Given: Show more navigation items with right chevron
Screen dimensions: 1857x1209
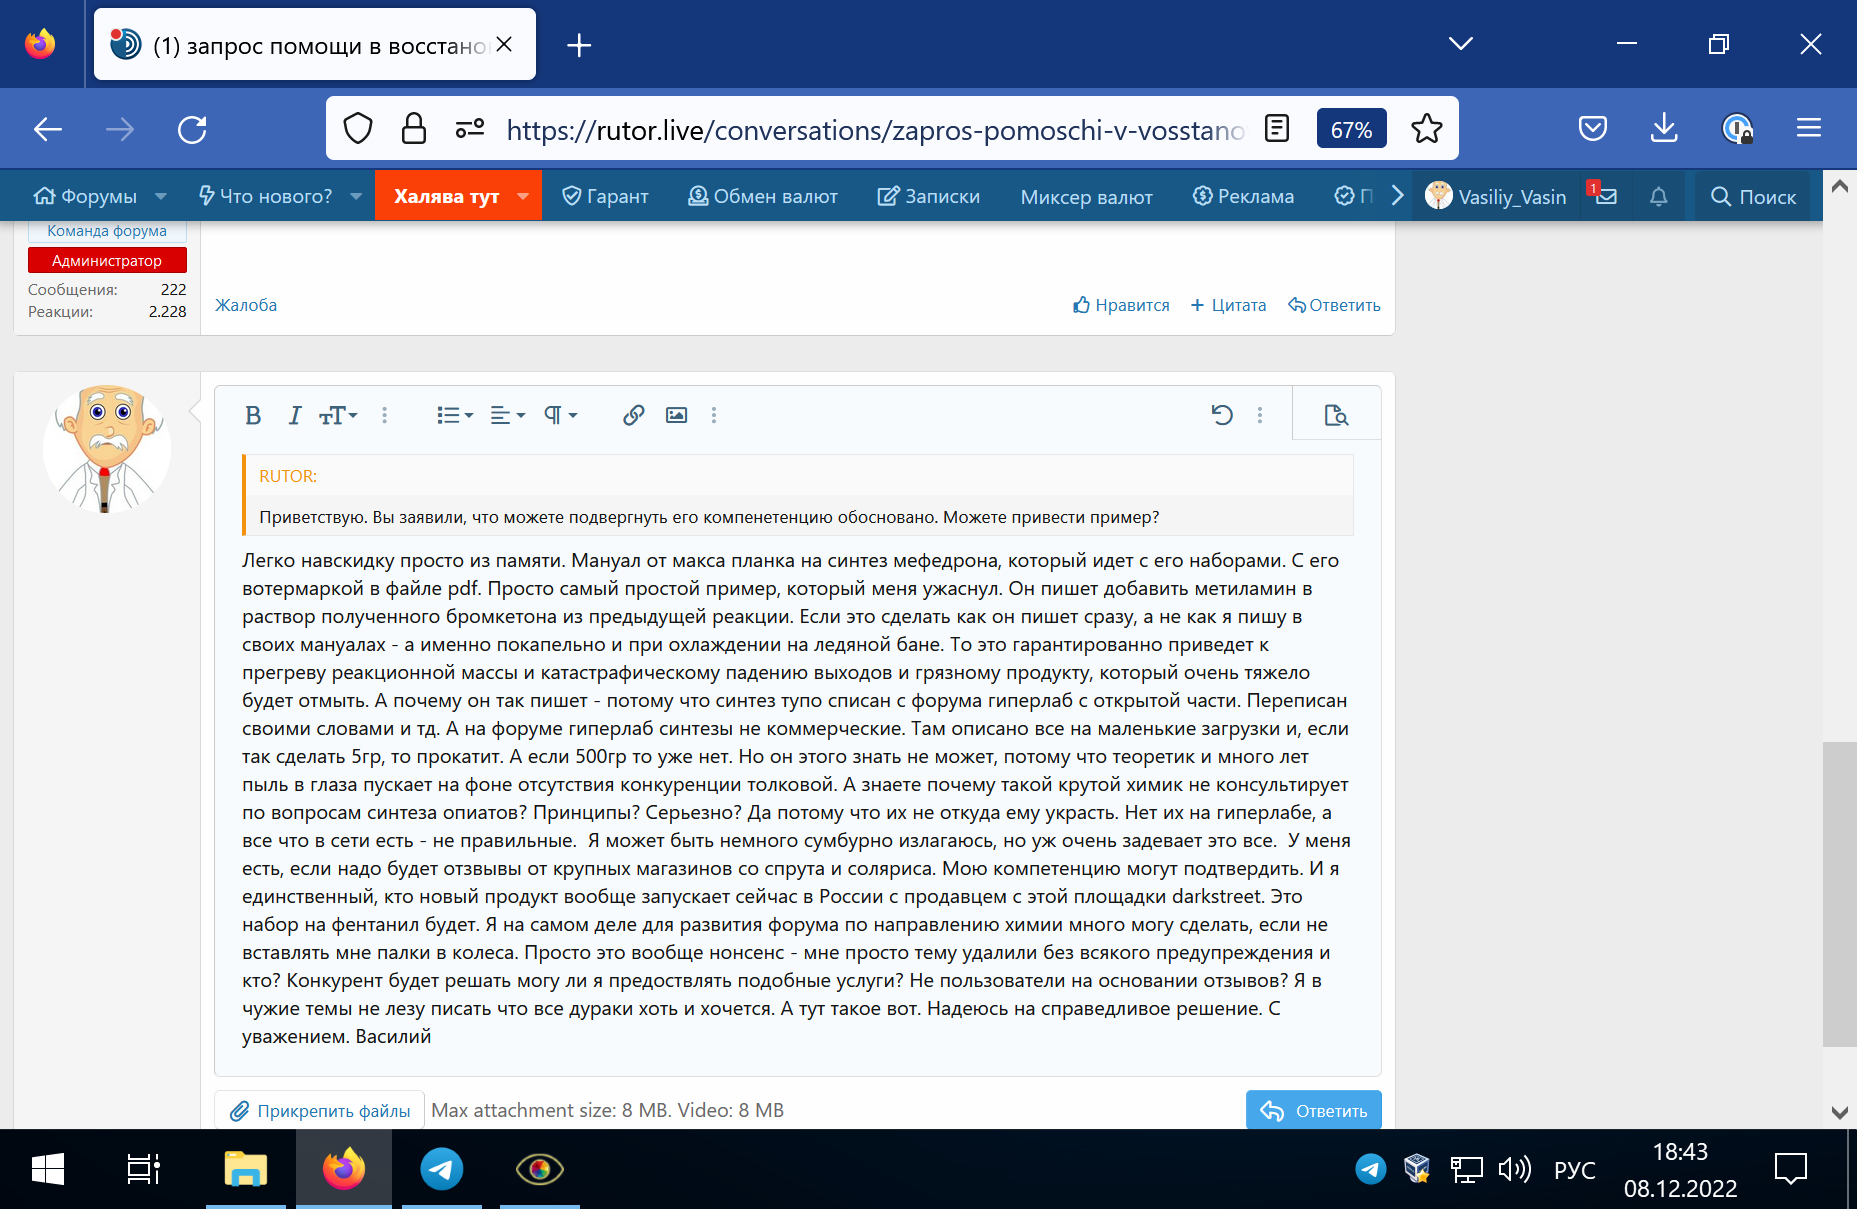Looking at the screenshot, I should (1398, 196).
